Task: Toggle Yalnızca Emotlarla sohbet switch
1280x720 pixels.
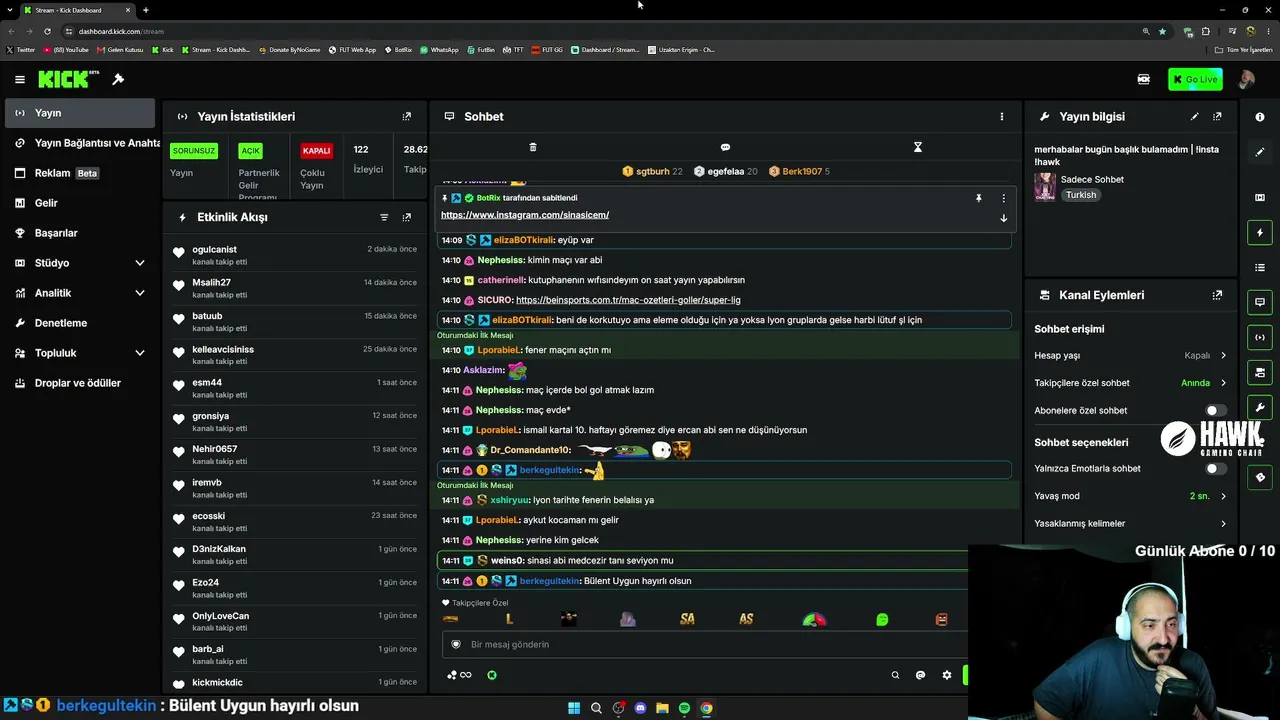Action: (x=1215, y=468)
